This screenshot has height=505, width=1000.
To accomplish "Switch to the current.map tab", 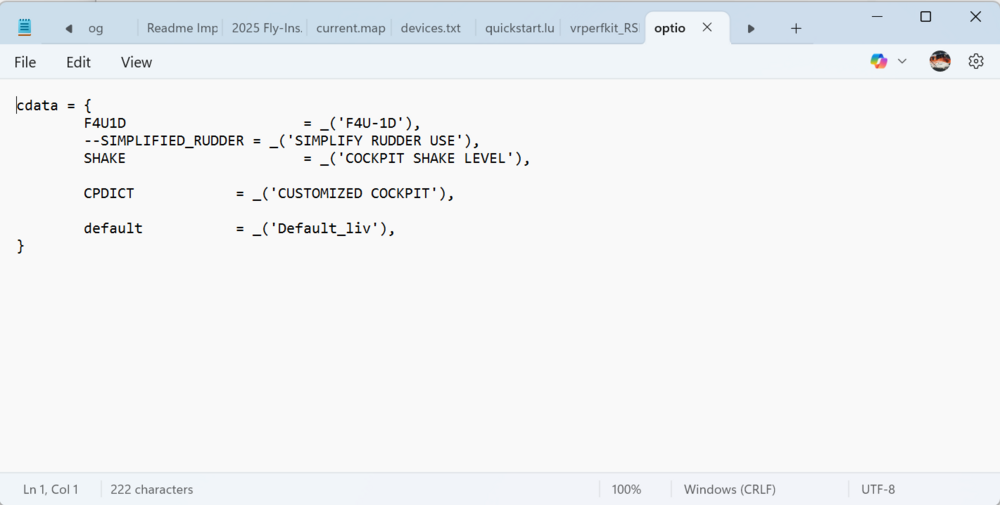I will (x=350, y=28).
